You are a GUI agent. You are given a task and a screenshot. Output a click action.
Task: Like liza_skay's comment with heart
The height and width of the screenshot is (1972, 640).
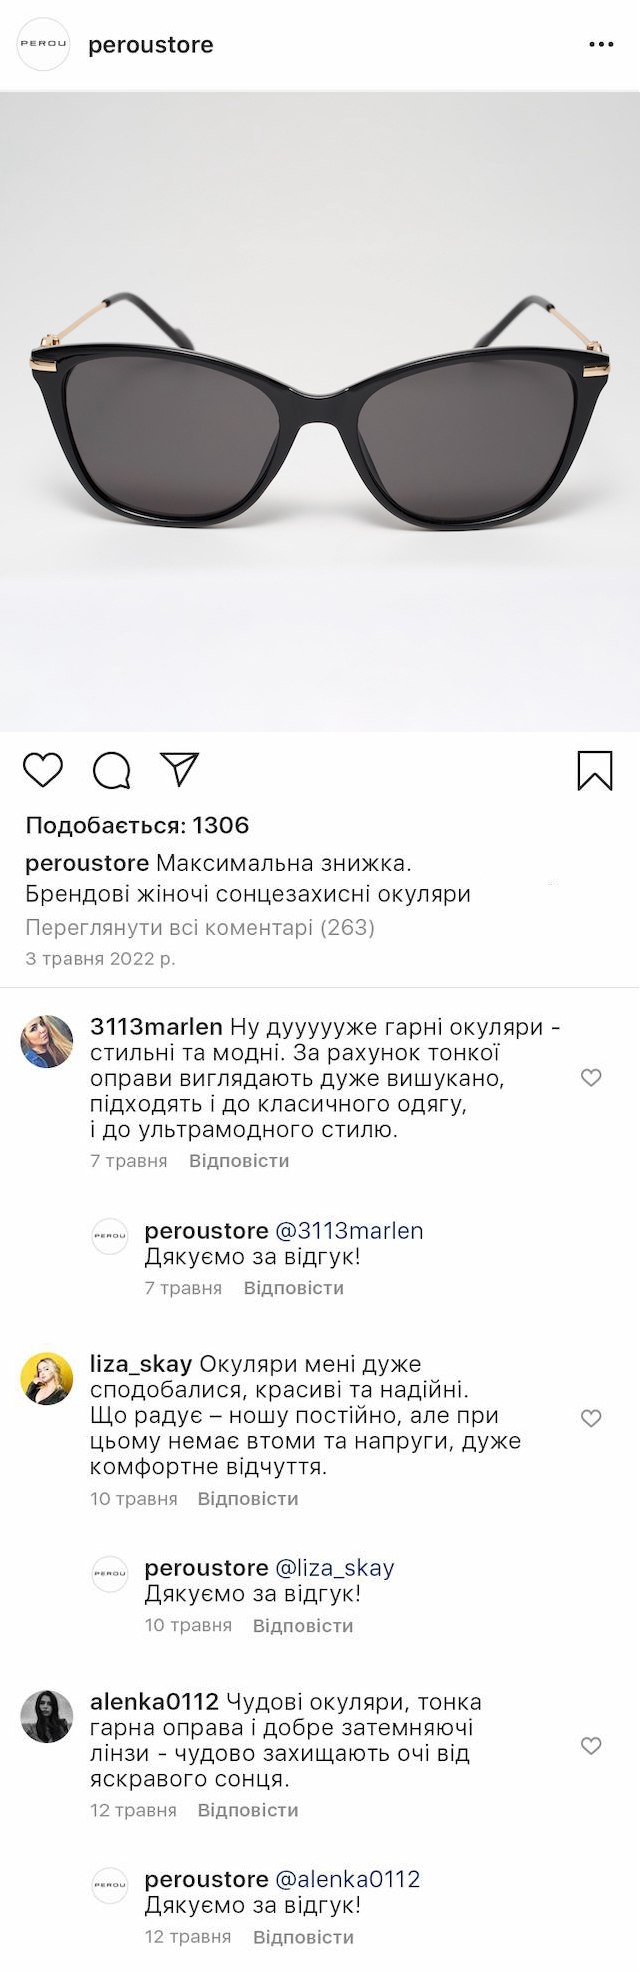click(x=591, y=1418)
